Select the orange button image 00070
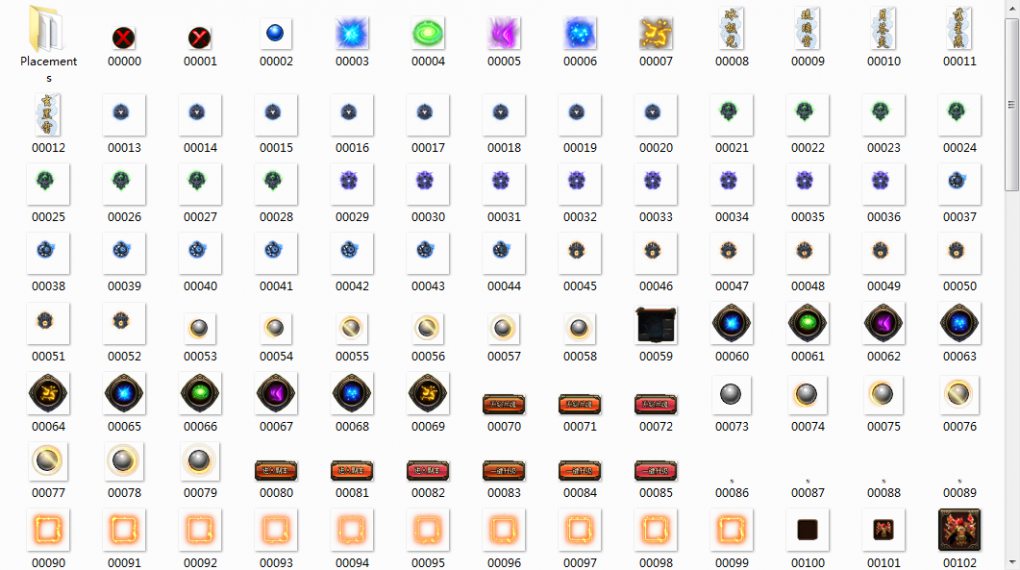The image size is (1020, 570). coord(504,404)
